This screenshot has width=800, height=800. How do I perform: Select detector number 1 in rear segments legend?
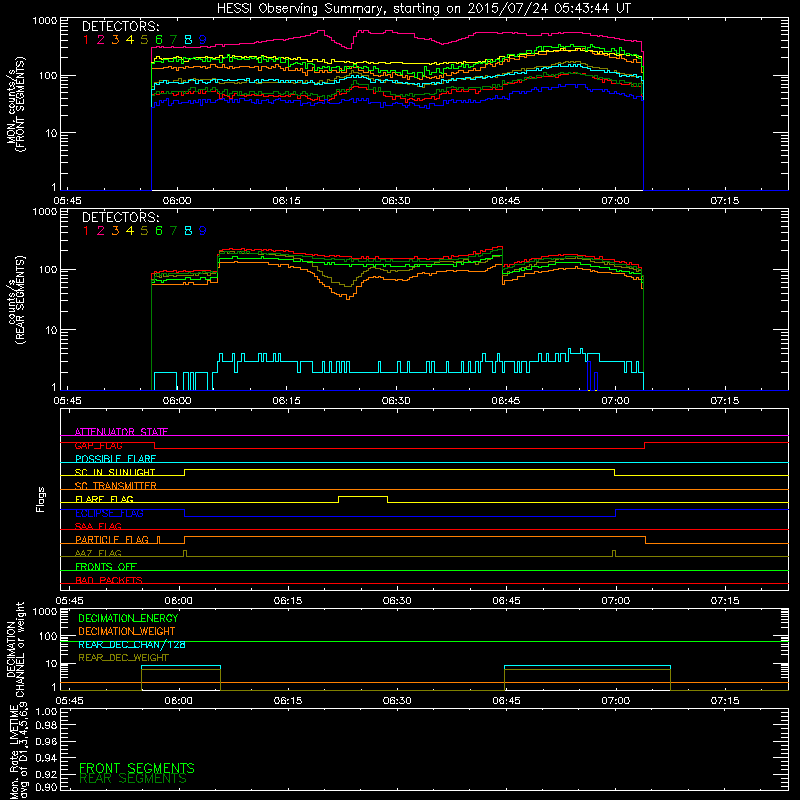click(86, 231)
